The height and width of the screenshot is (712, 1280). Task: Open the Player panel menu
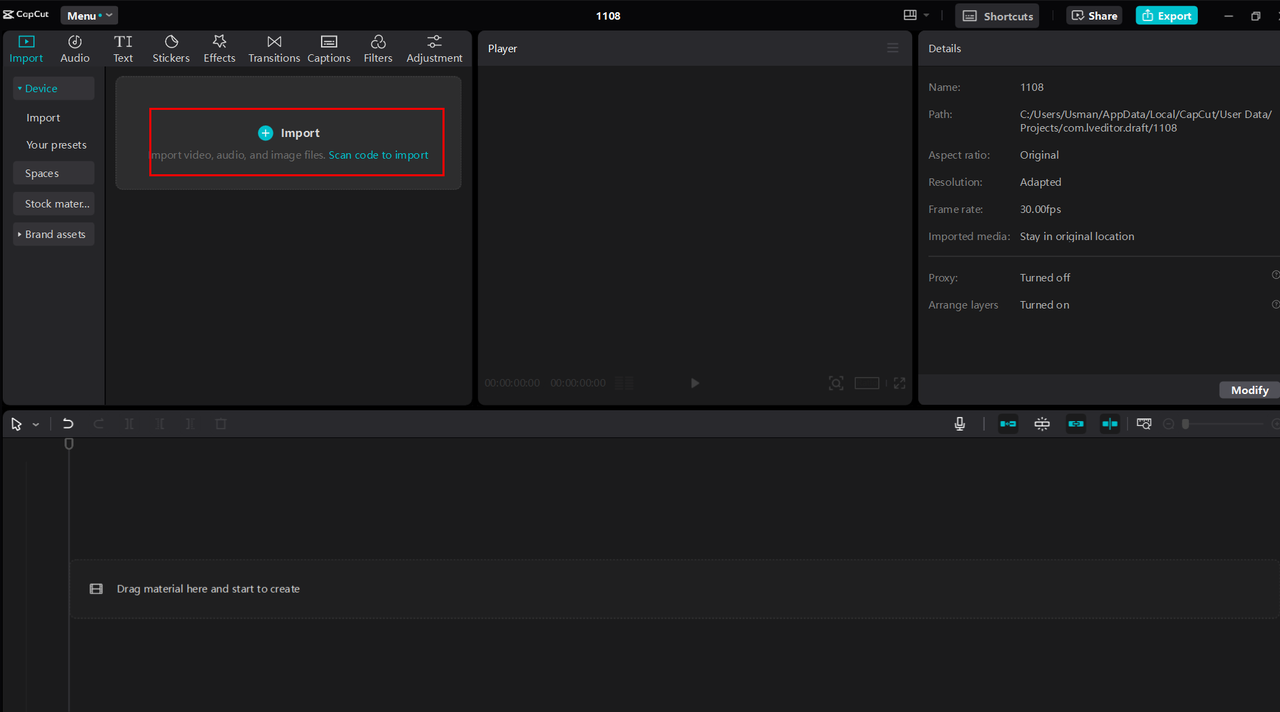893,48
